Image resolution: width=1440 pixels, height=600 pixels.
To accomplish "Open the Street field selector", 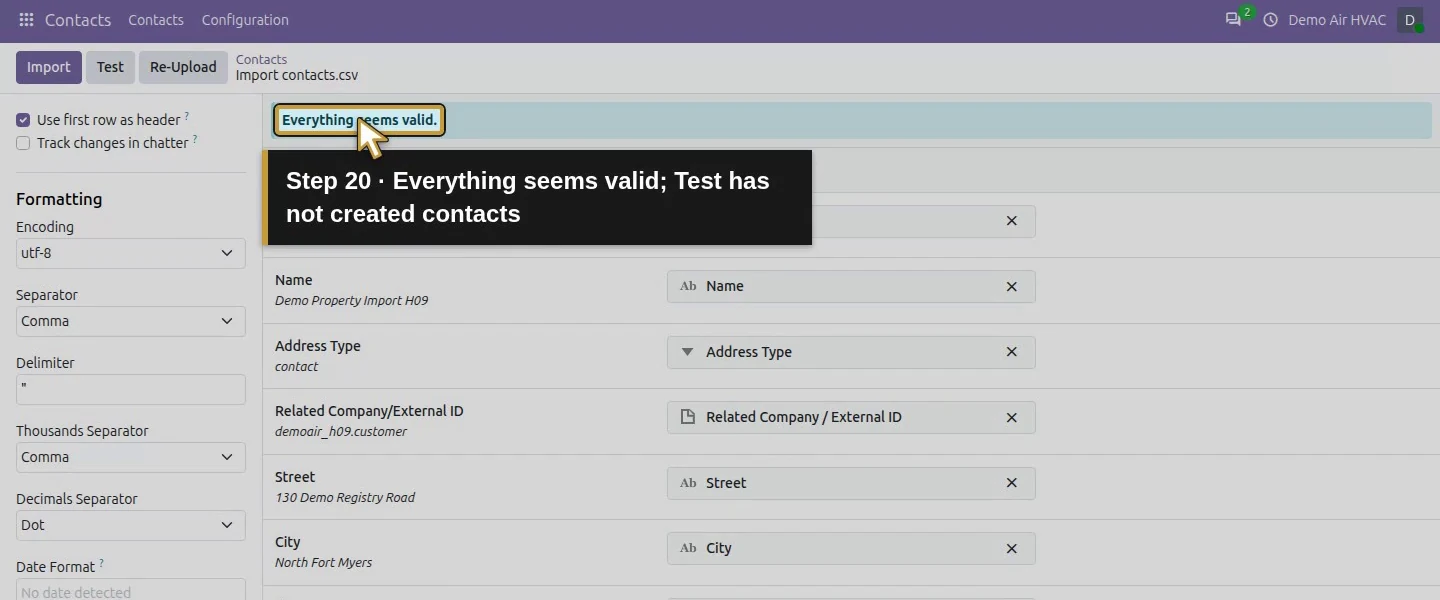I will [851, 483].
